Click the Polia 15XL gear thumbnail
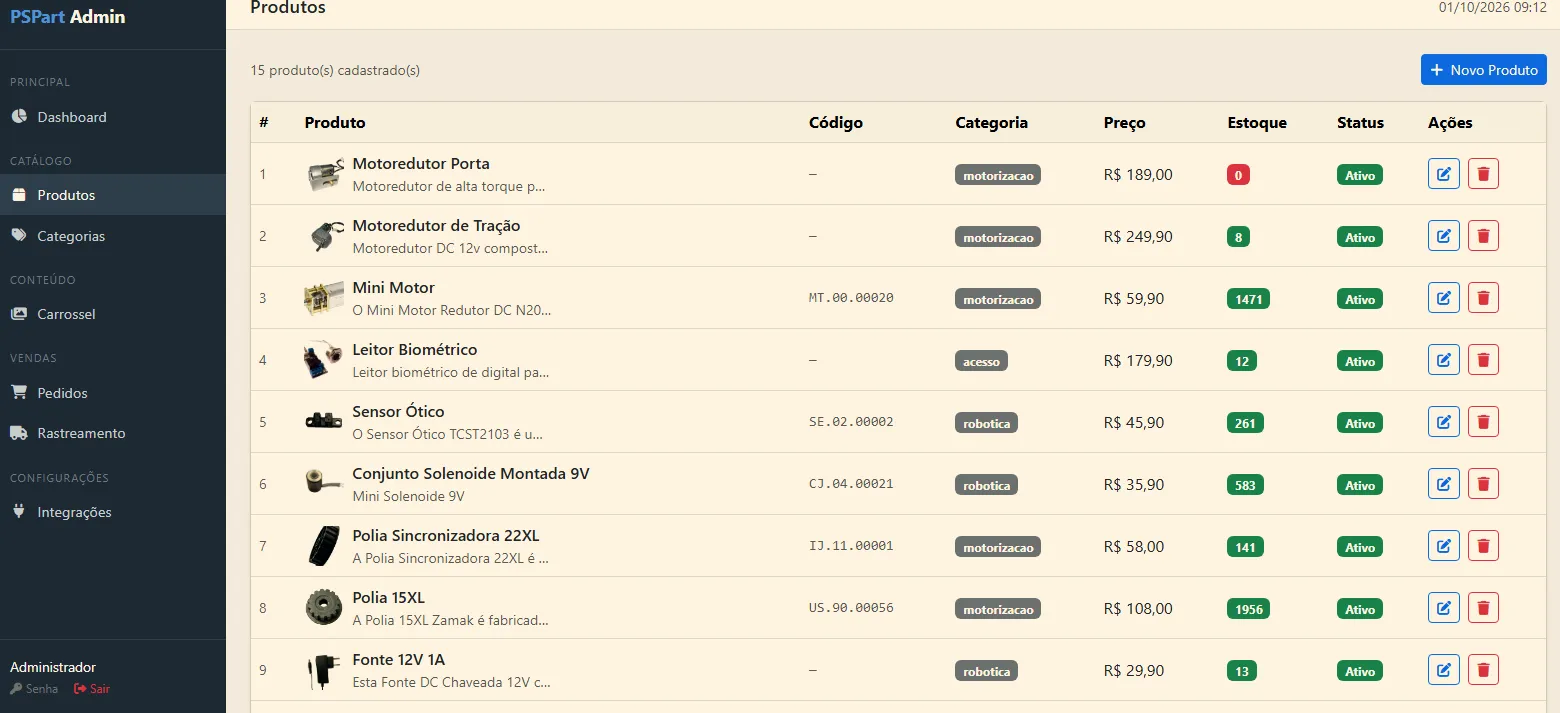This screenshot has height=713, width=1560. pyautogui.click(x=324, y=608)
